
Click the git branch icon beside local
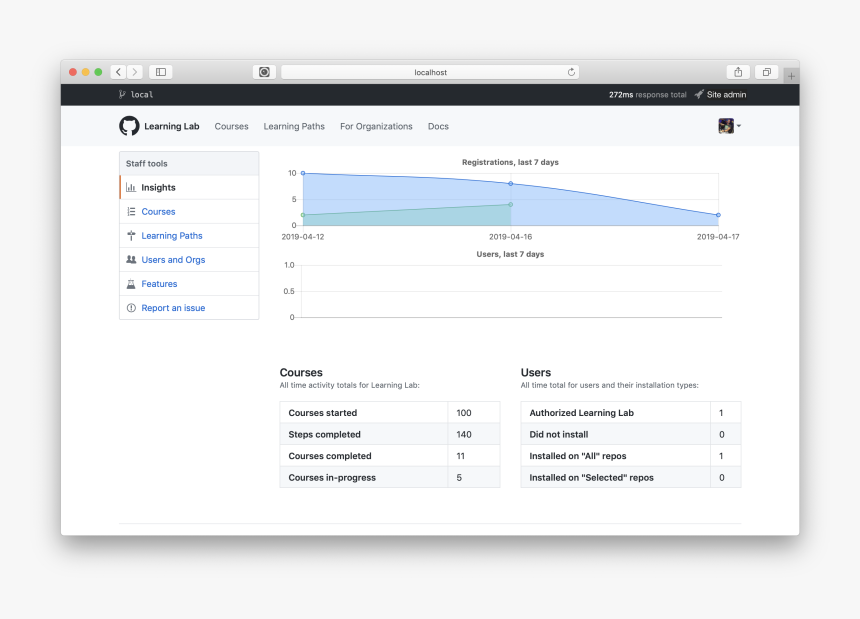tap(122, 94)
